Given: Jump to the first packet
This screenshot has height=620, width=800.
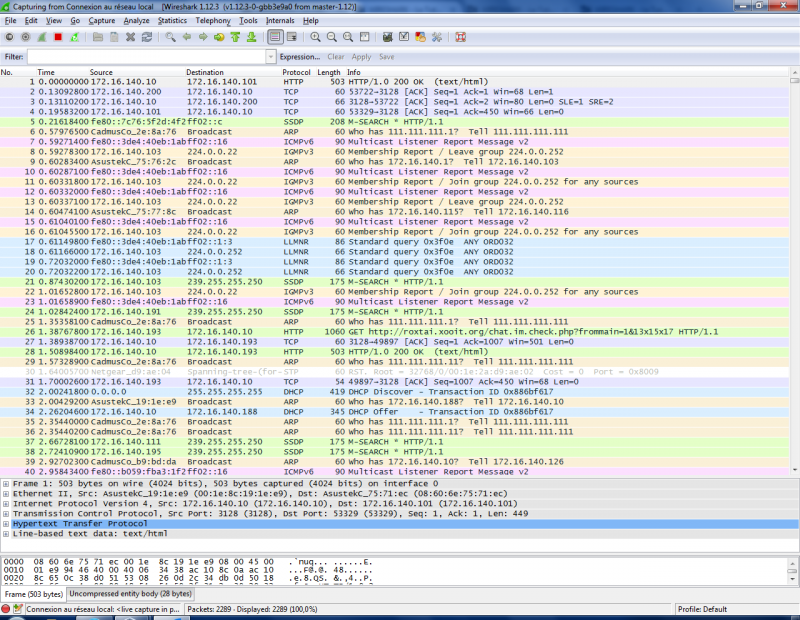Looking at the screenshot, I should pos(235,37).
